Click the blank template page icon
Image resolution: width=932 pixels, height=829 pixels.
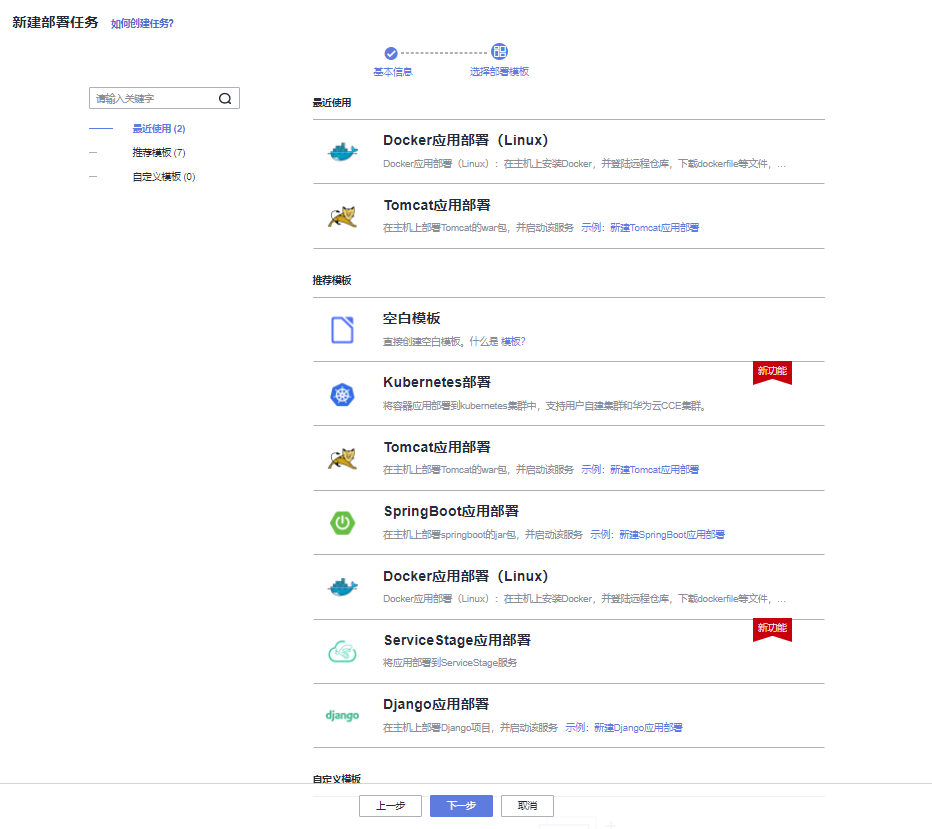point(342,330)
